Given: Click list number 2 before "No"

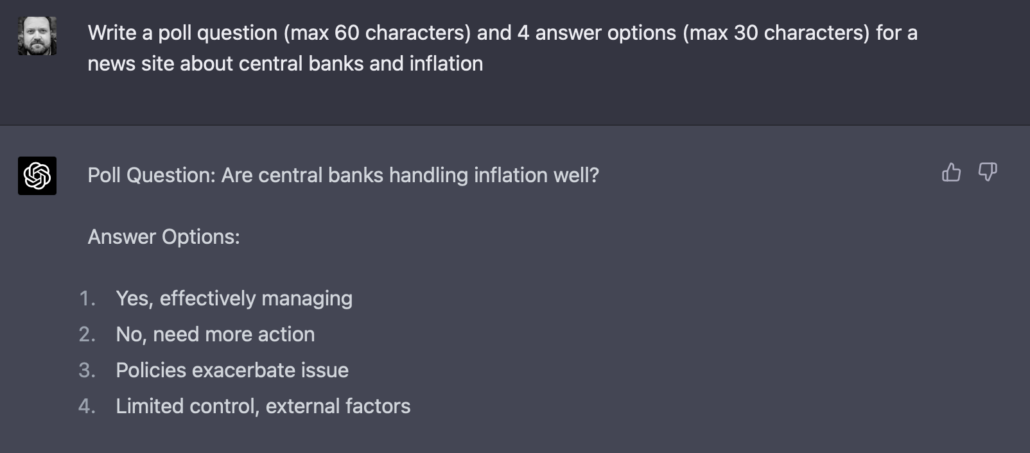Looking at the screenshot, I should (88, 334).
